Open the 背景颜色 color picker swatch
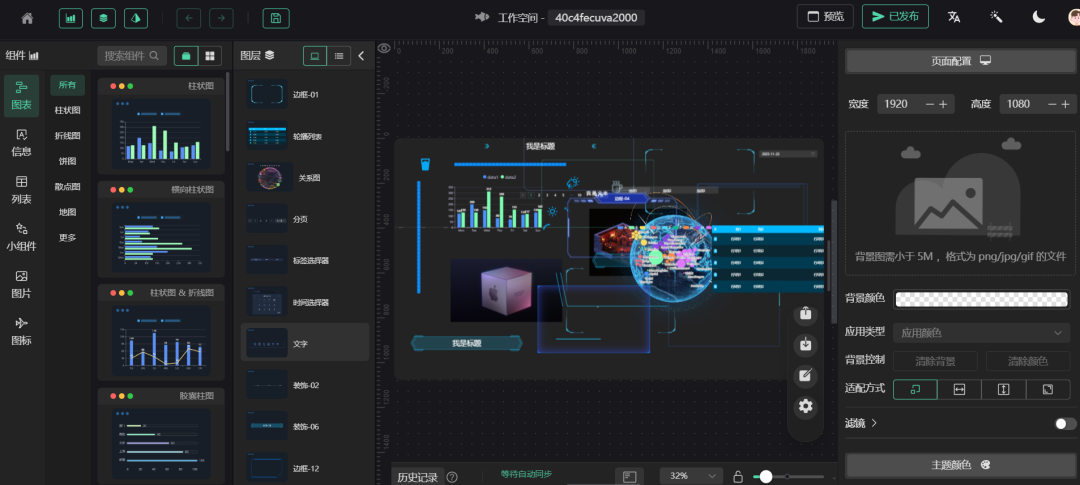 982,298
